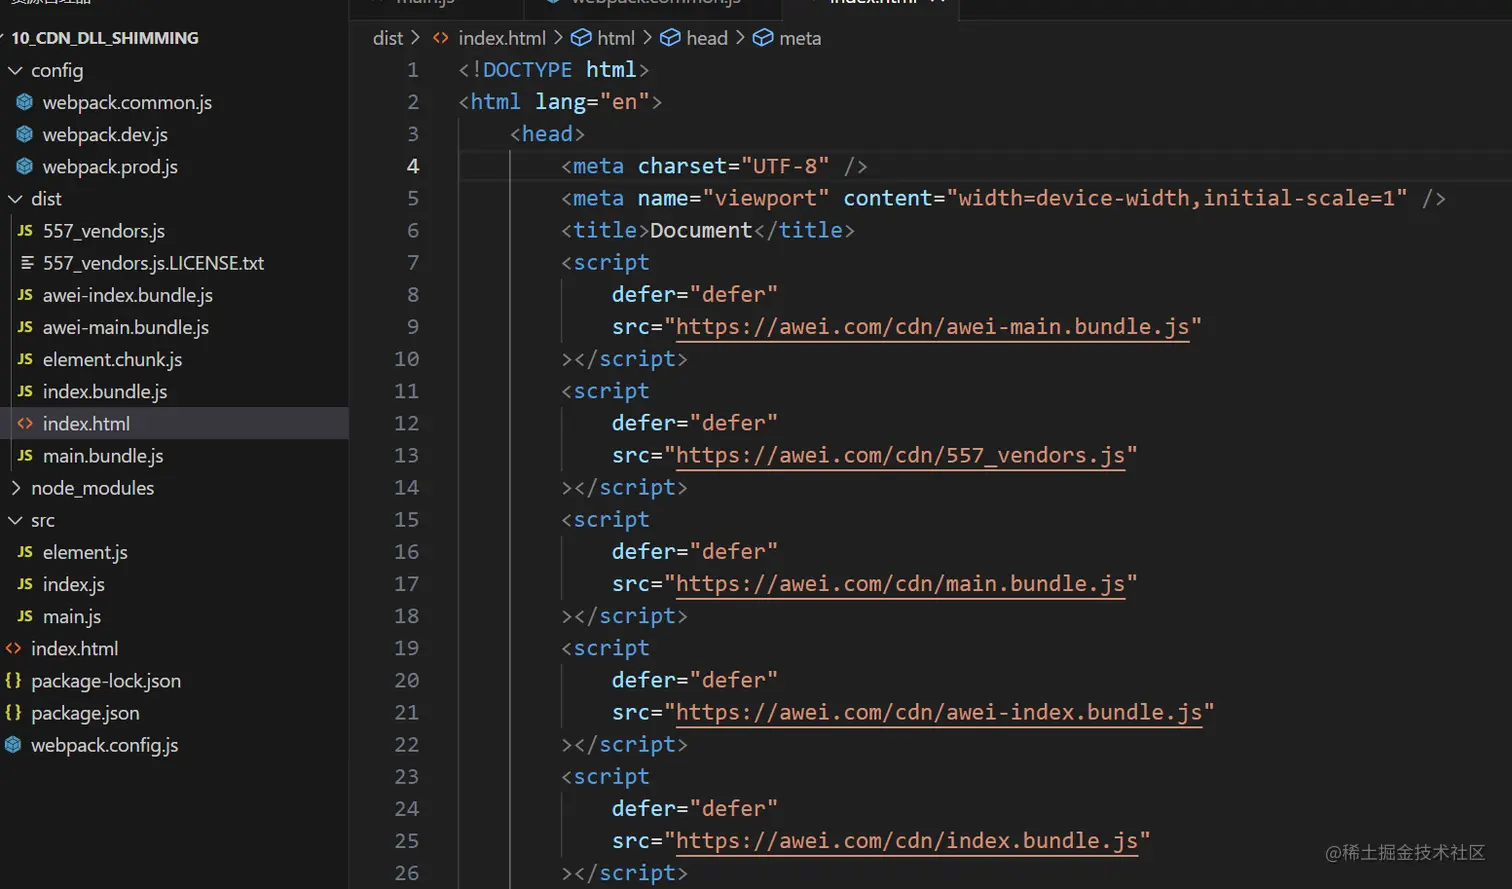Collapse the 10_CDN_DLL_SHIMMING root folder

pyautogui.click(x=104, y=38)
